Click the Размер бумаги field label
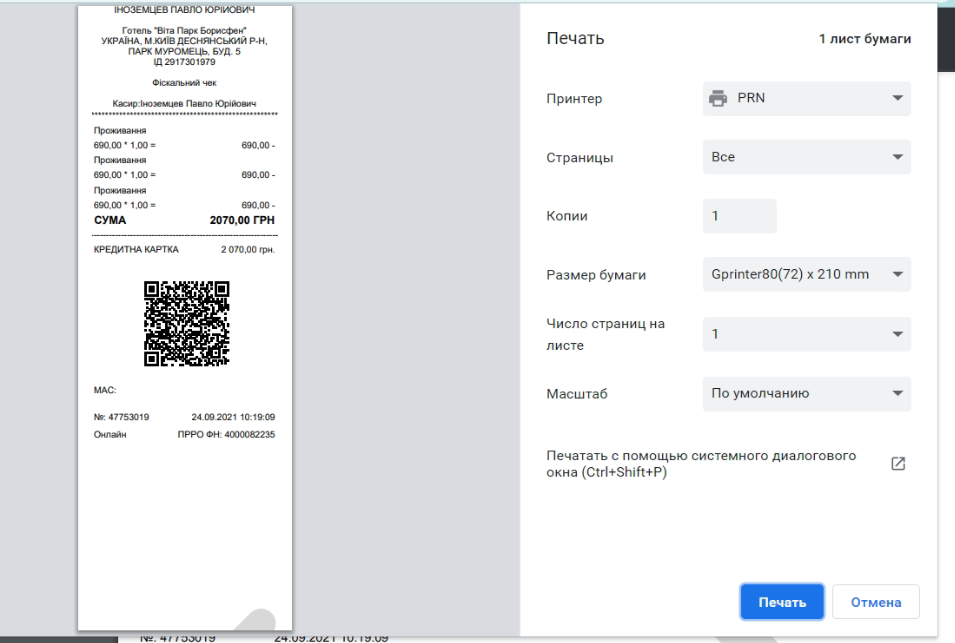This screenshot has height=643, width=955. (x=596, y=275)
